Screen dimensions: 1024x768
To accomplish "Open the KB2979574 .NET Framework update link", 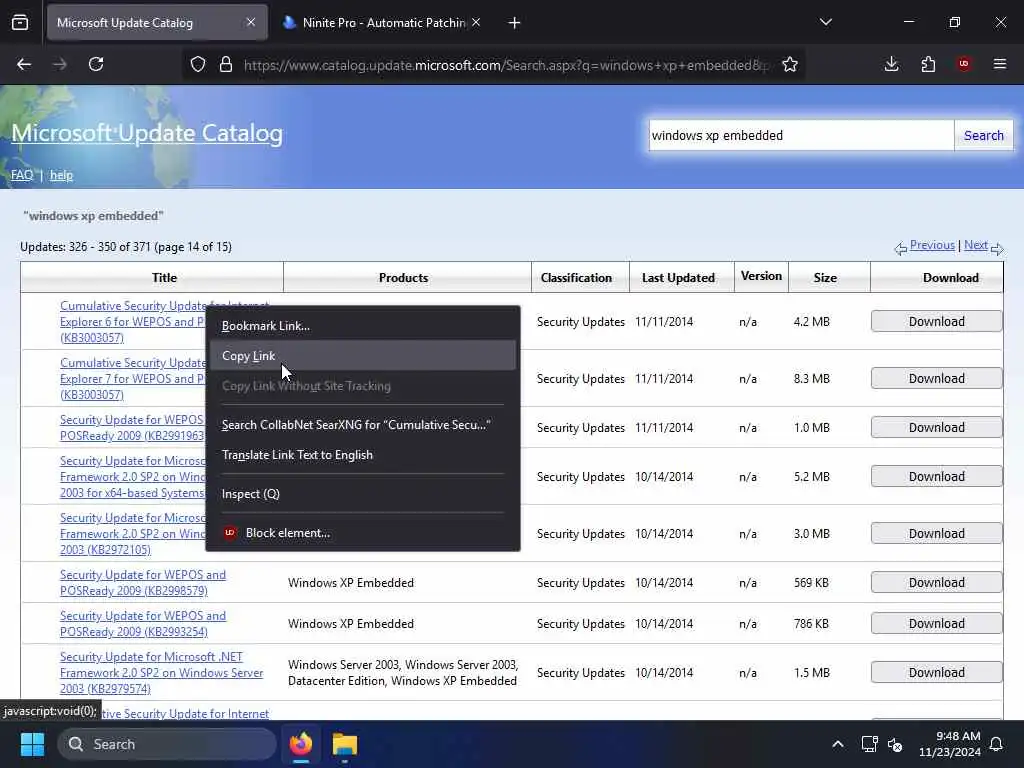I will tap(161, 673).
